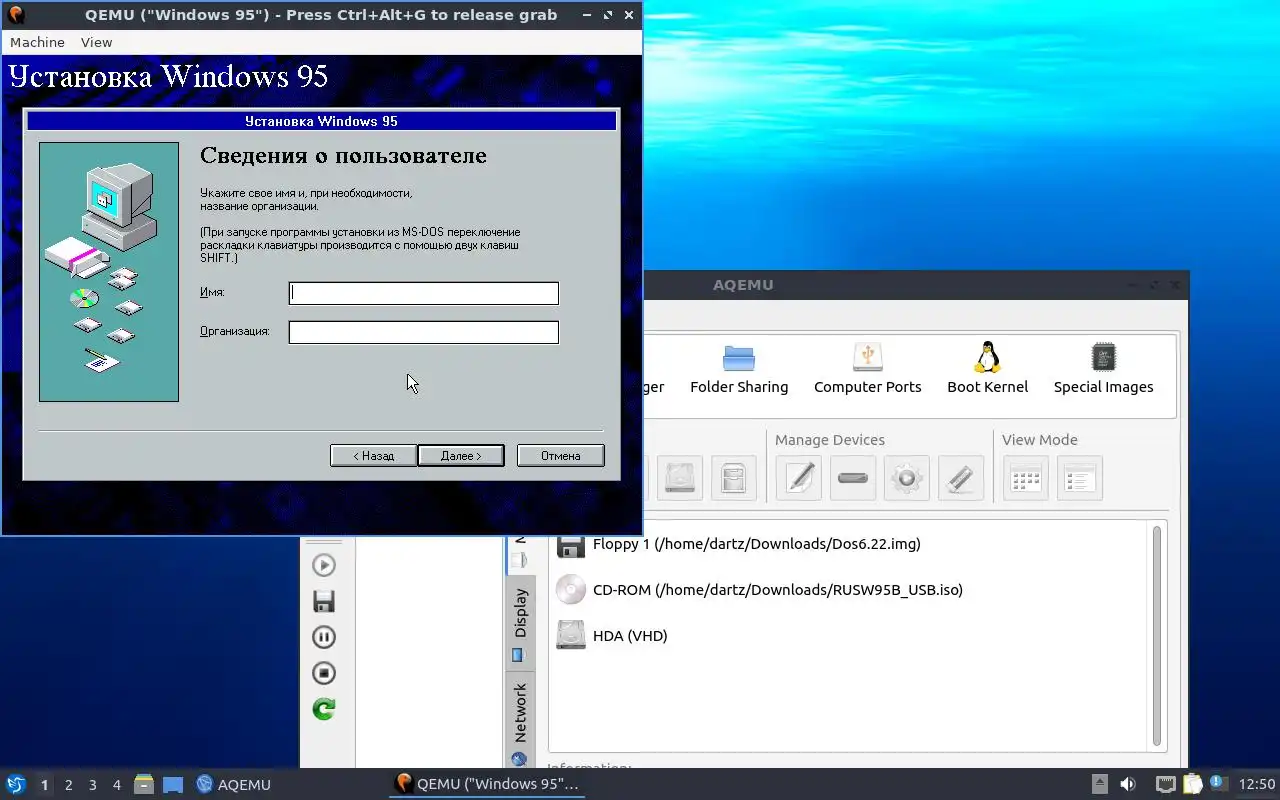Switch to workspace 2
Image resolution: width=1280 pixels, height=800 pixels.
coord(68,785)
